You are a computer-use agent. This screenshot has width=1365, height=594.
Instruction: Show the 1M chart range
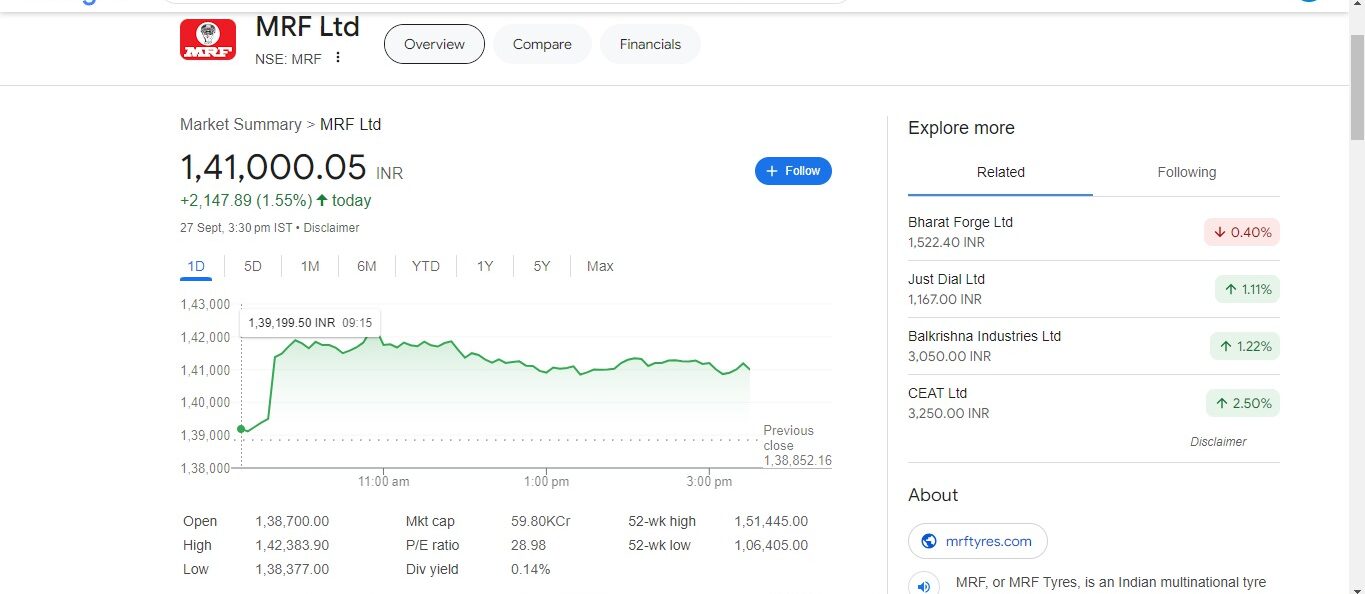(x=310, y=266)
